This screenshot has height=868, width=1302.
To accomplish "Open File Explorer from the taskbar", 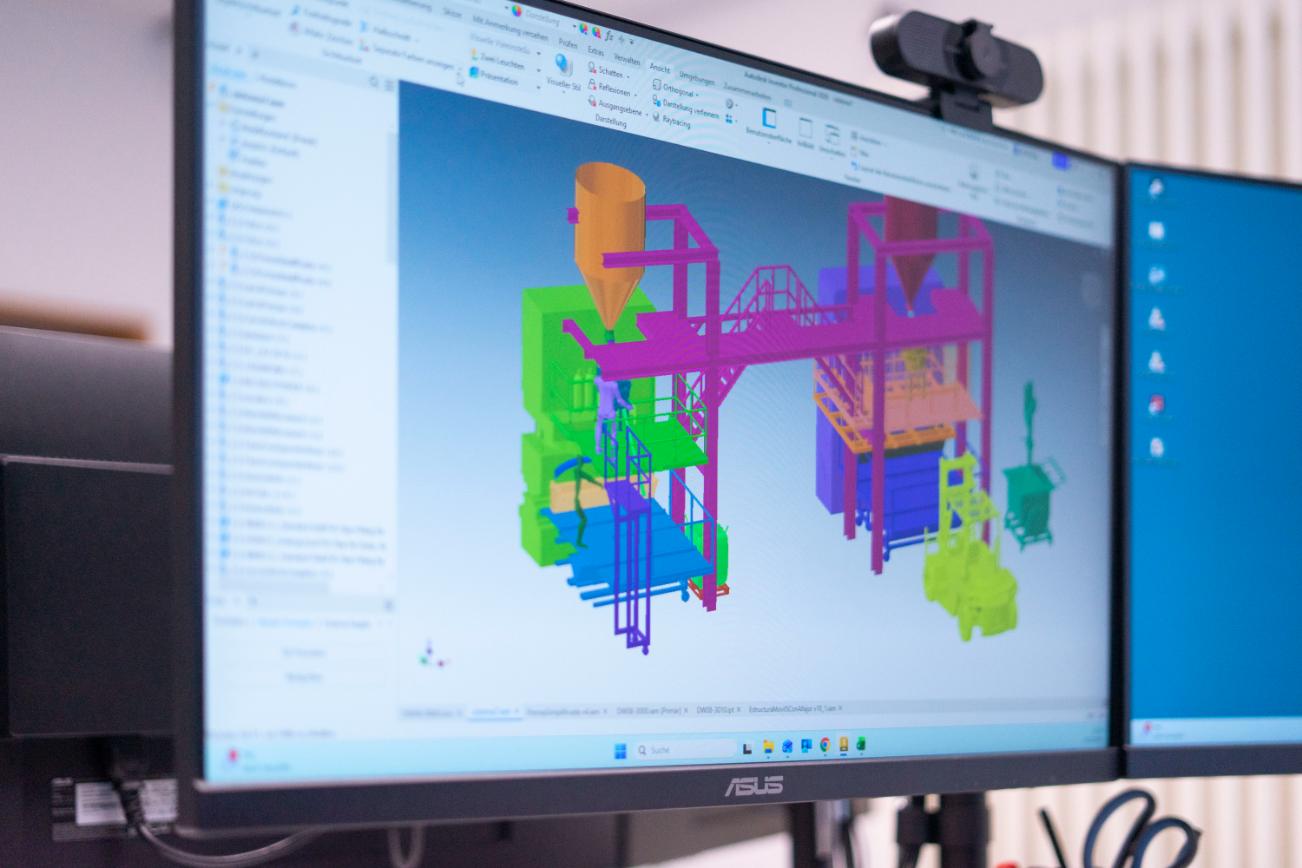I will tap(768, 747).
